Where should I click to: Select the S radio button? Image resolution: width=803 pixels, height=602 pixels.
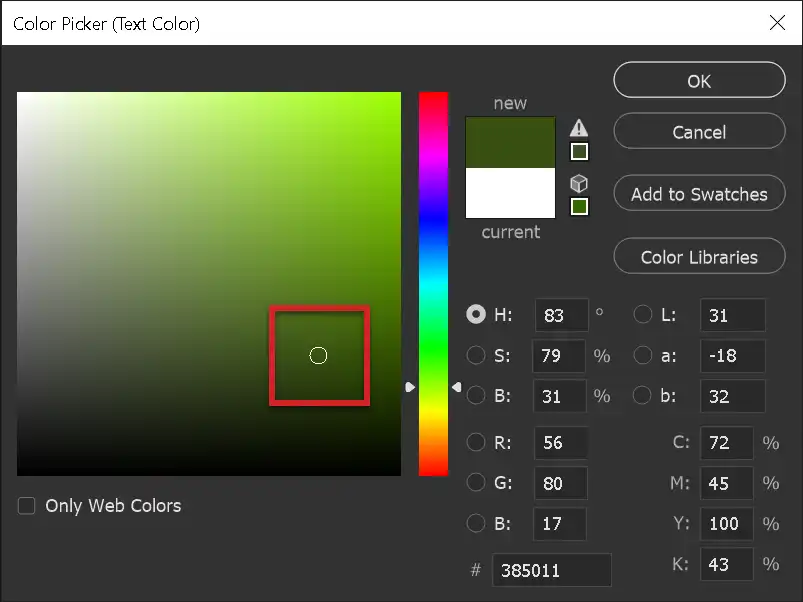[x=476, y=355]
